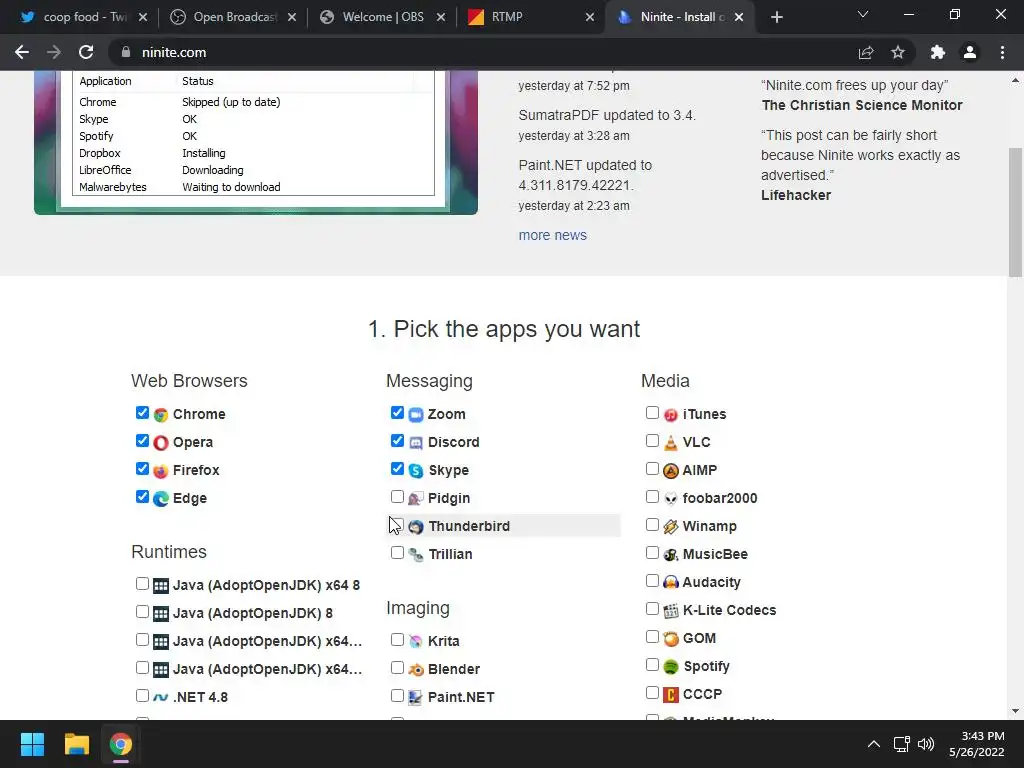1024x768 pixels.
Task: Click the Audacity headphones icon
Action: pyautogui.click(x=671, y=583)
